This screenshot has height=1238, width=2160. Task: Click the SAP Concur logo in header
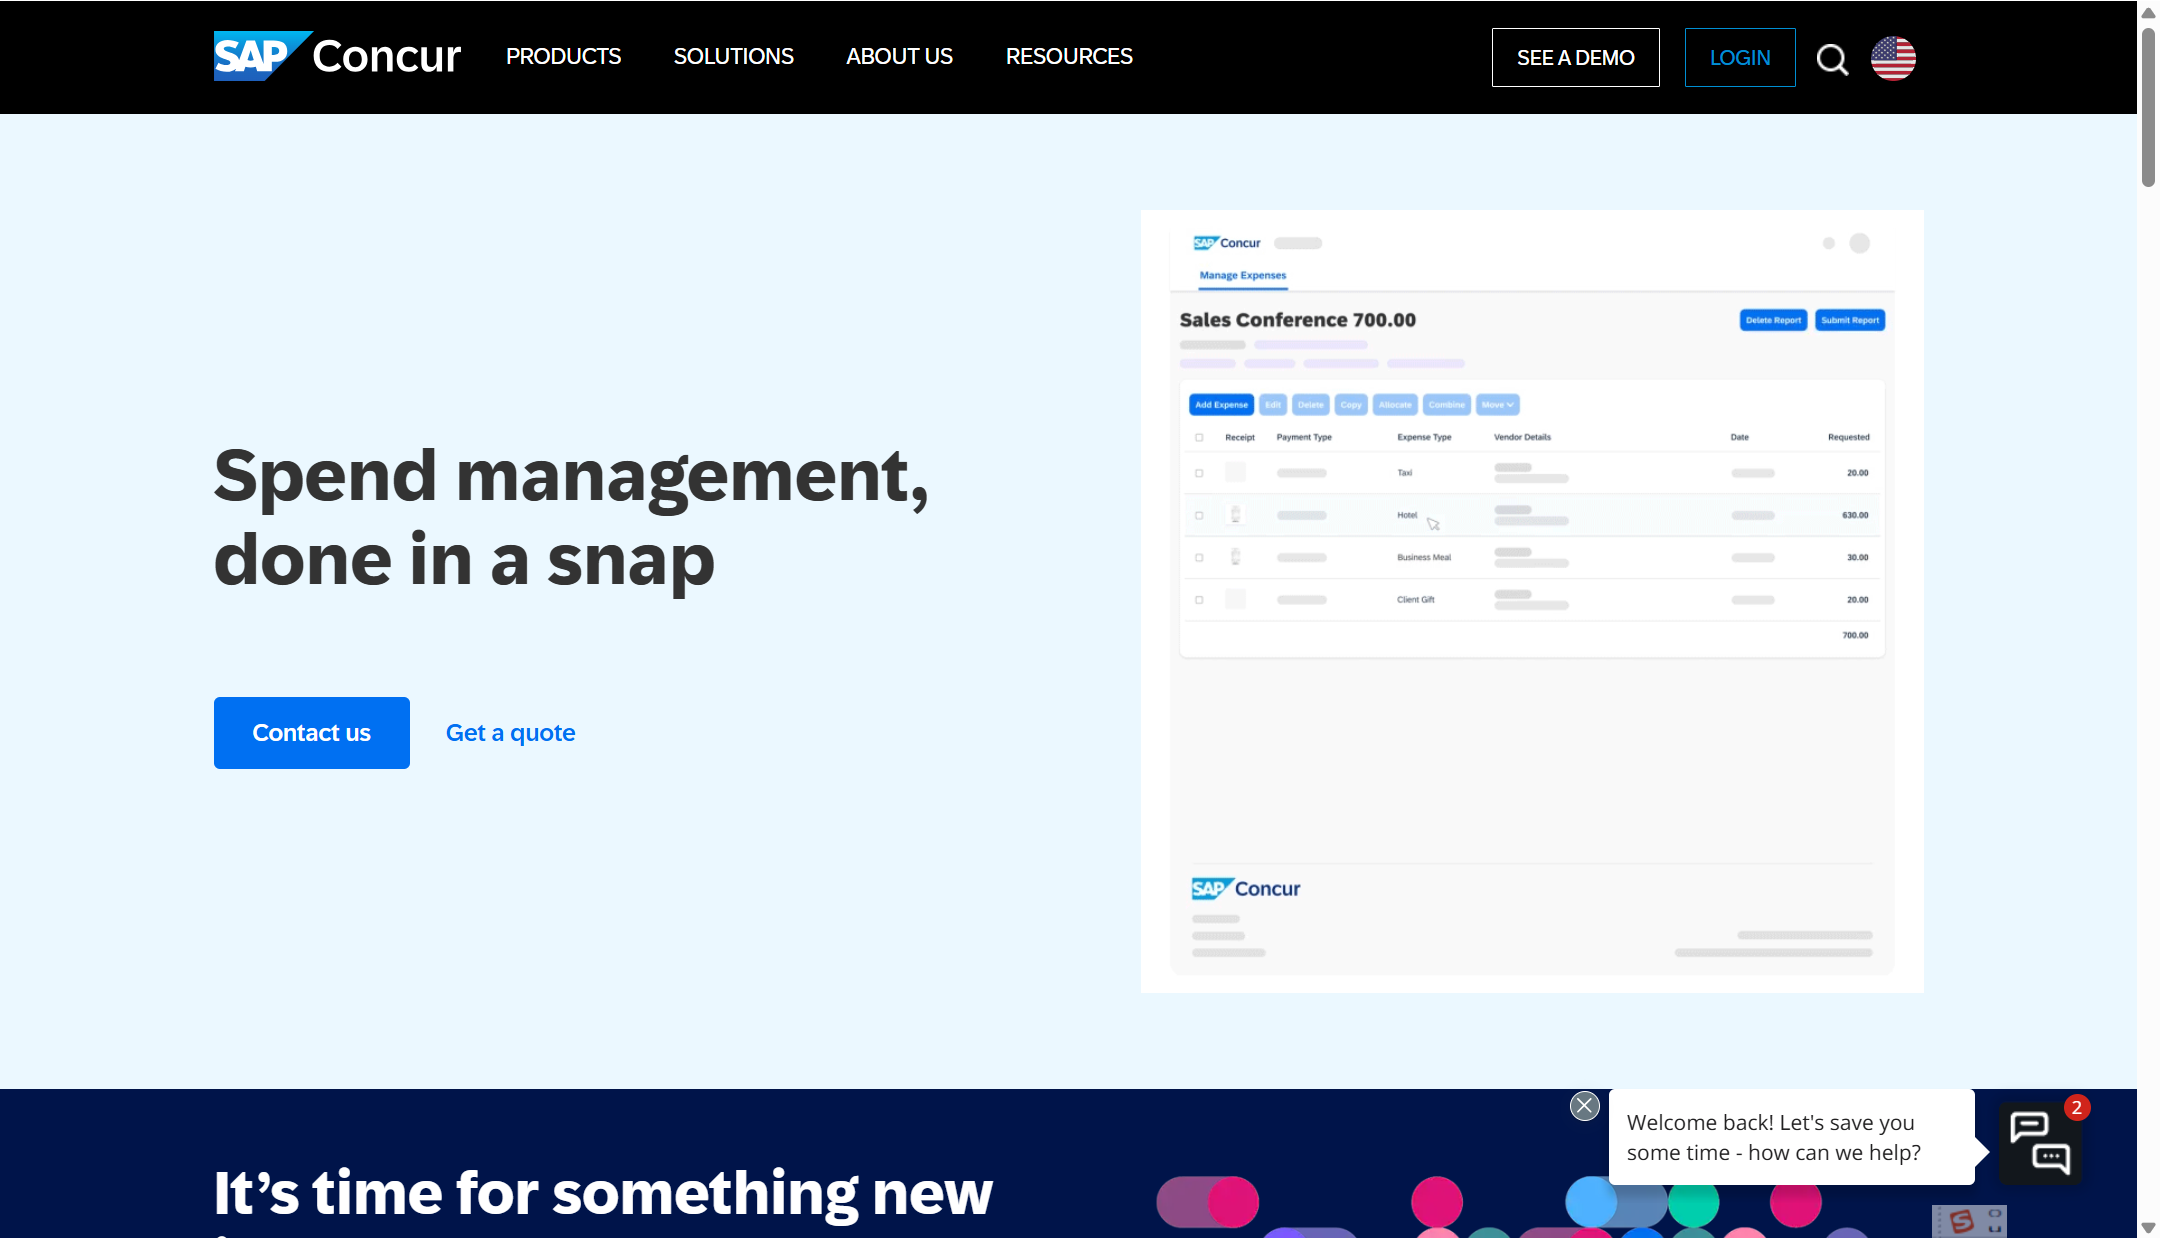(x=337, y=56)
